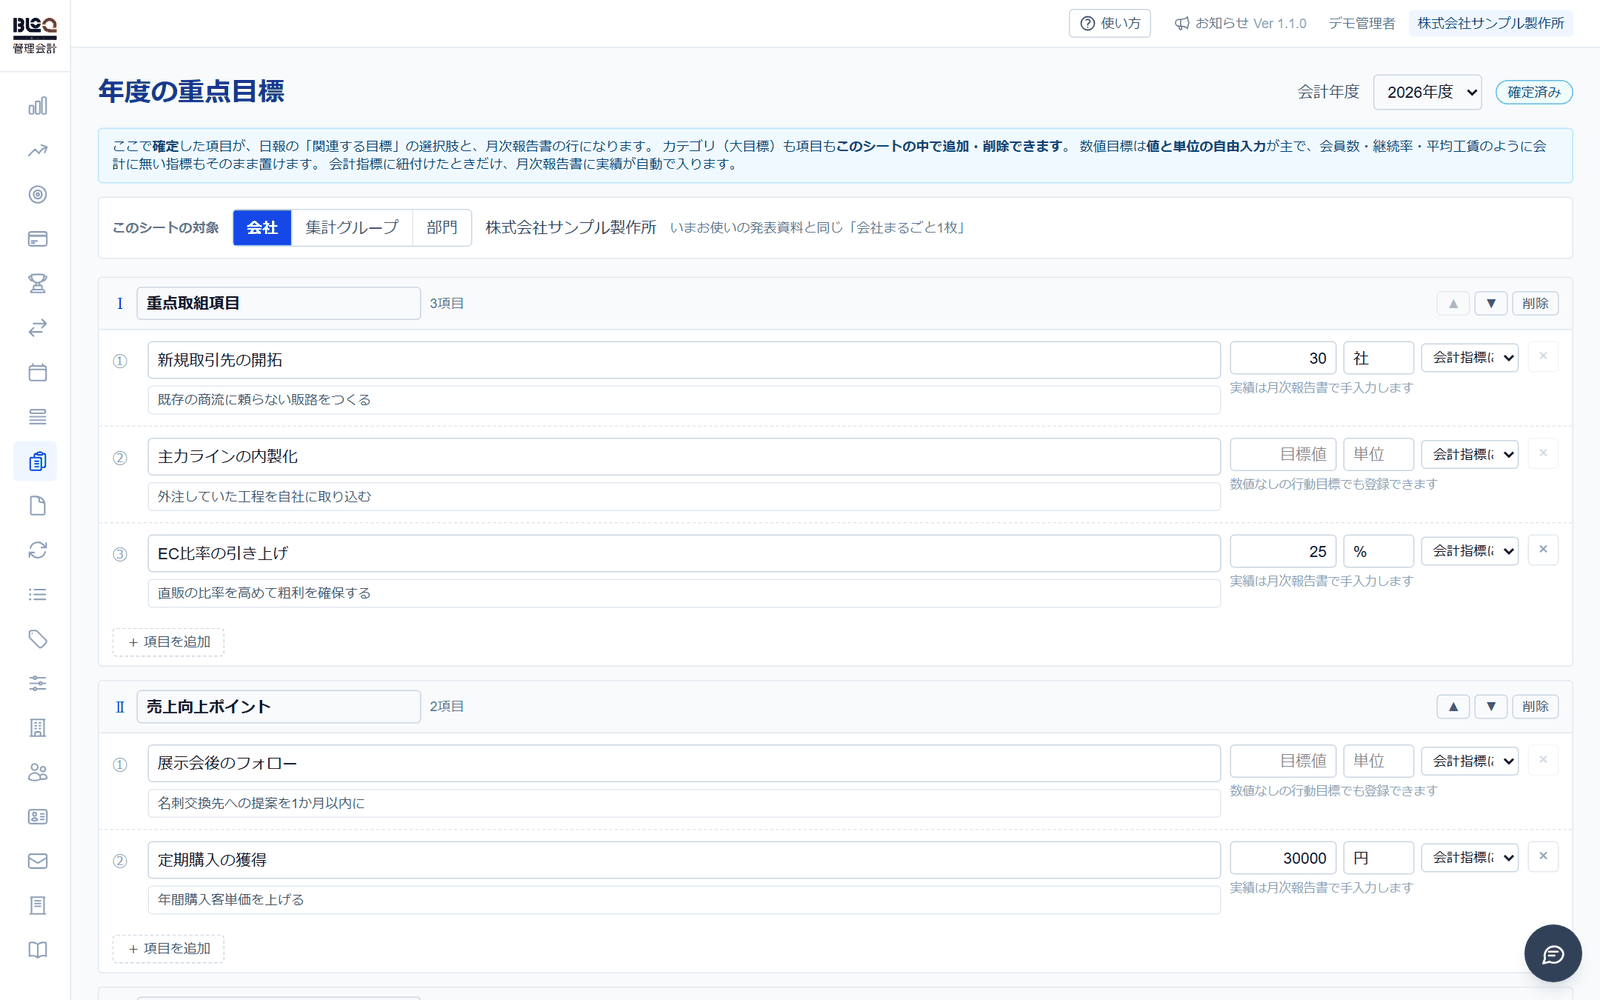This screenshot has height=1000, width=1600.
Task: Open 会計指標 dropdown for 定期購入の獲得
Action: point(1470,858)
